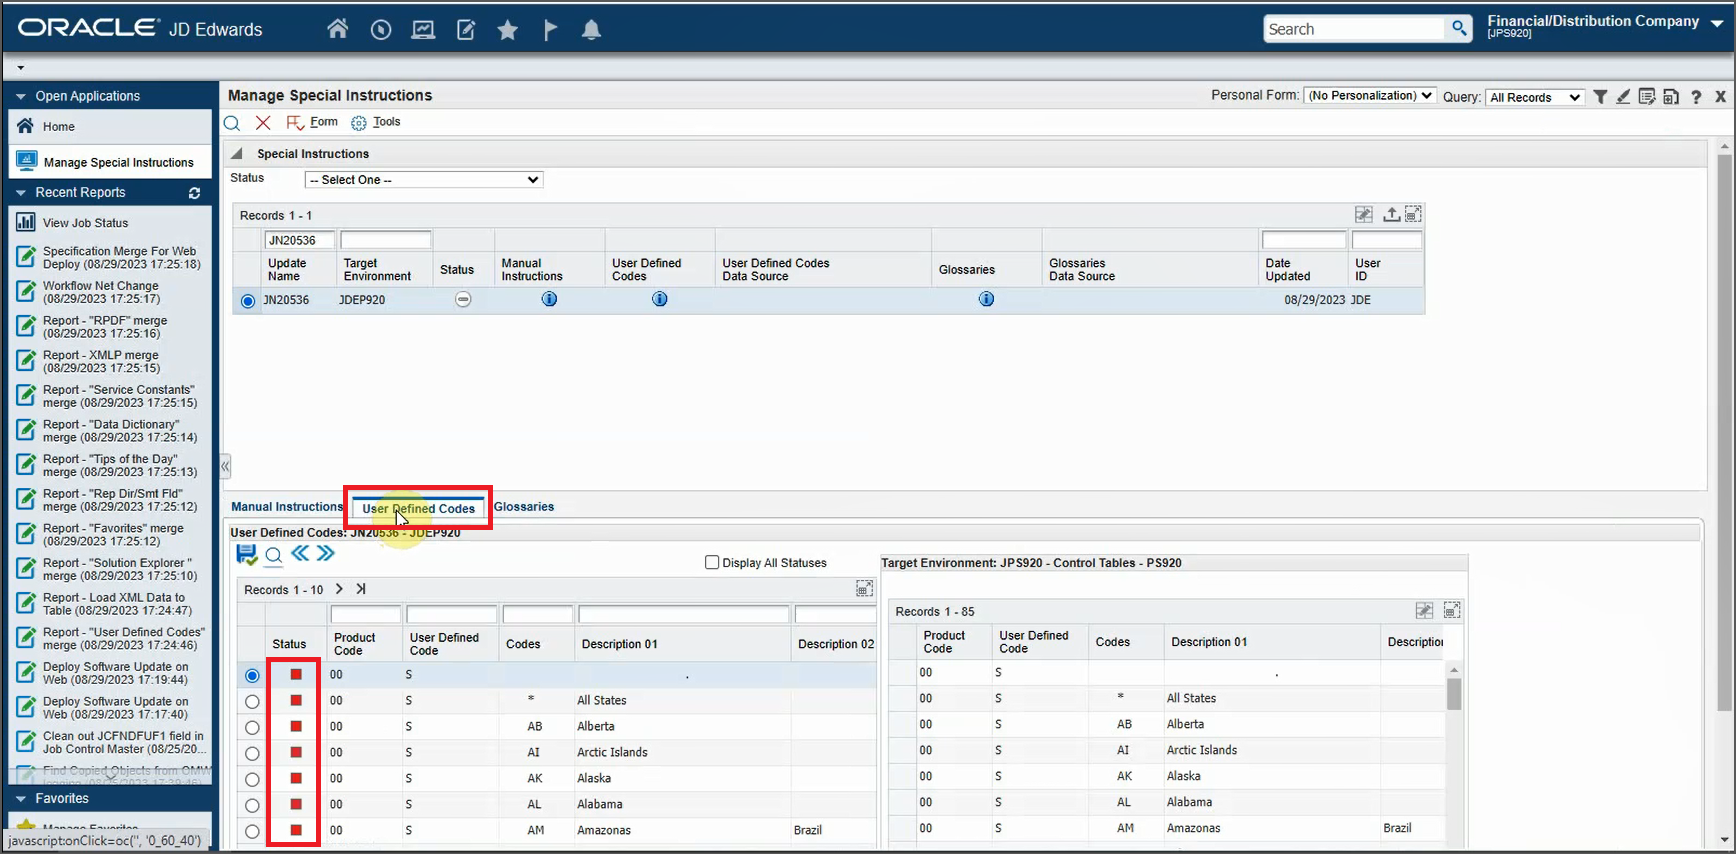Image resolution: width=1736 pixels, height=854 pixels.
Task: Click the header Search input field
Action: point(1355,29)
